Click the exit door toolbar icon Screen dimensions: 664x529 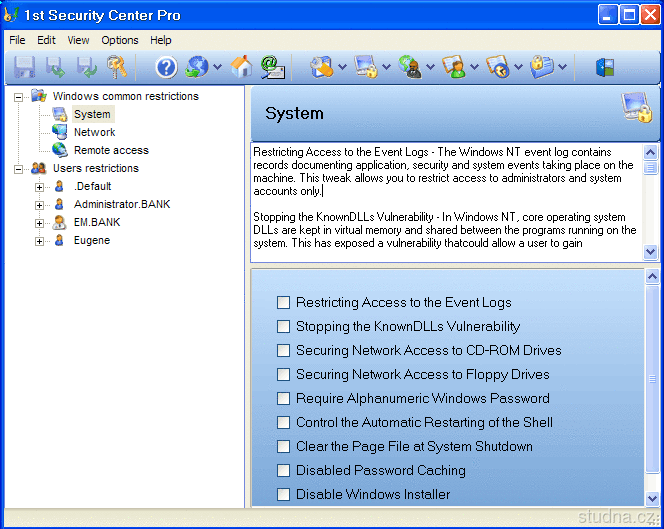pyautogui.click(x=605, y=67)
